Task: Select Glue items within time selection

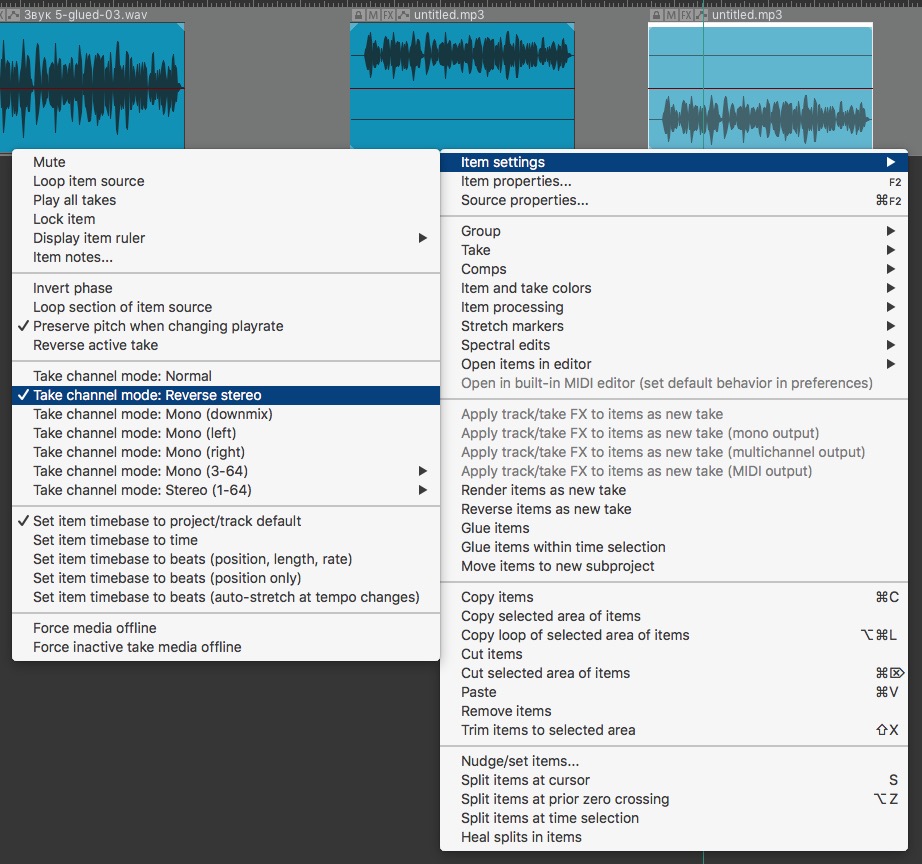Action: point(674,547)
